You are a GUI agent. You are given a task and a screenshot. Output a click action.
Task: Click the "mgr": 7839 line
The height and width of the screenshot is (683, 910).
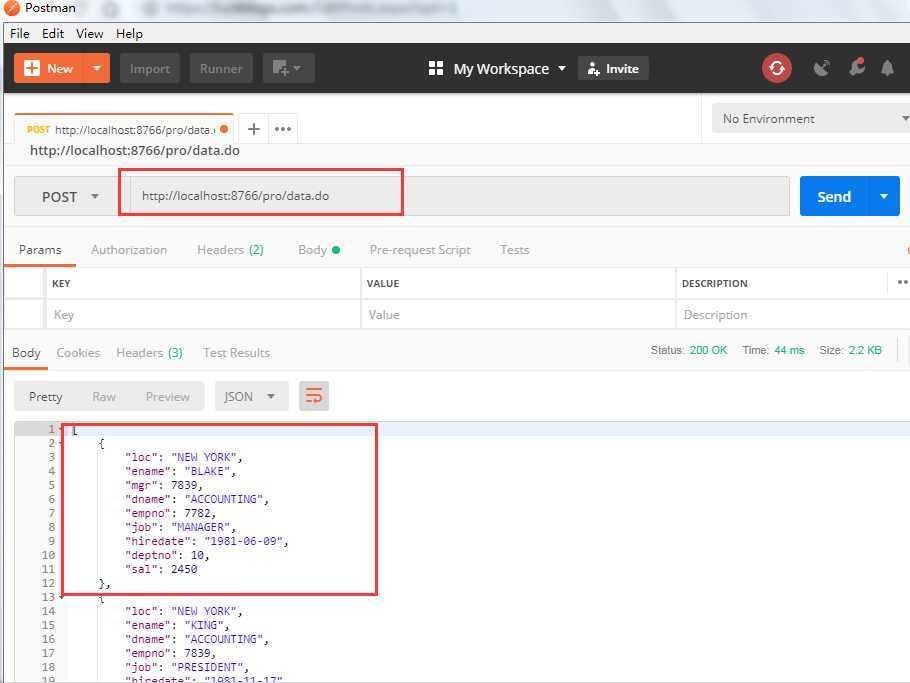[x=164, y=485]
